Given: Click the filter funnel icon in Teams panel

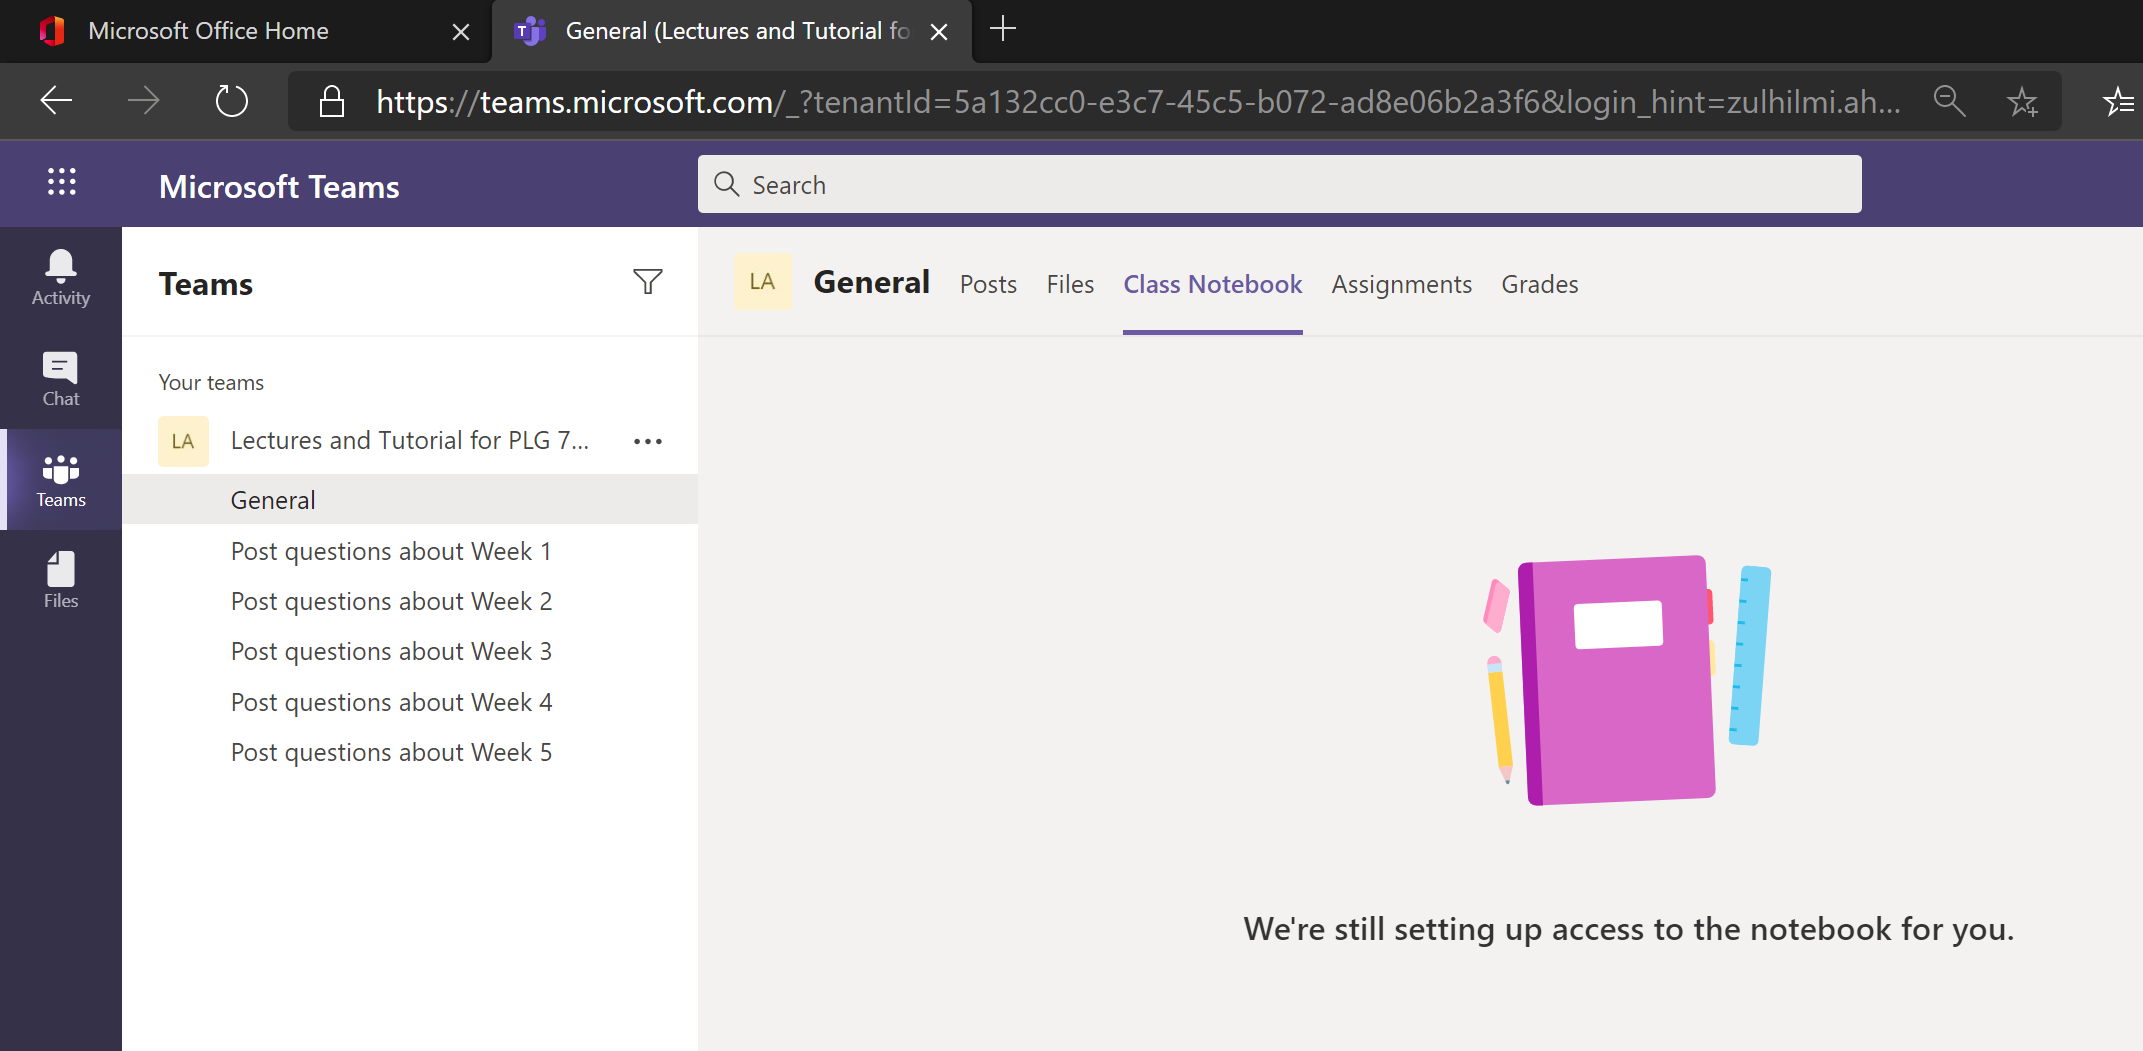Looking at the screenshot, I should (648, 282).
